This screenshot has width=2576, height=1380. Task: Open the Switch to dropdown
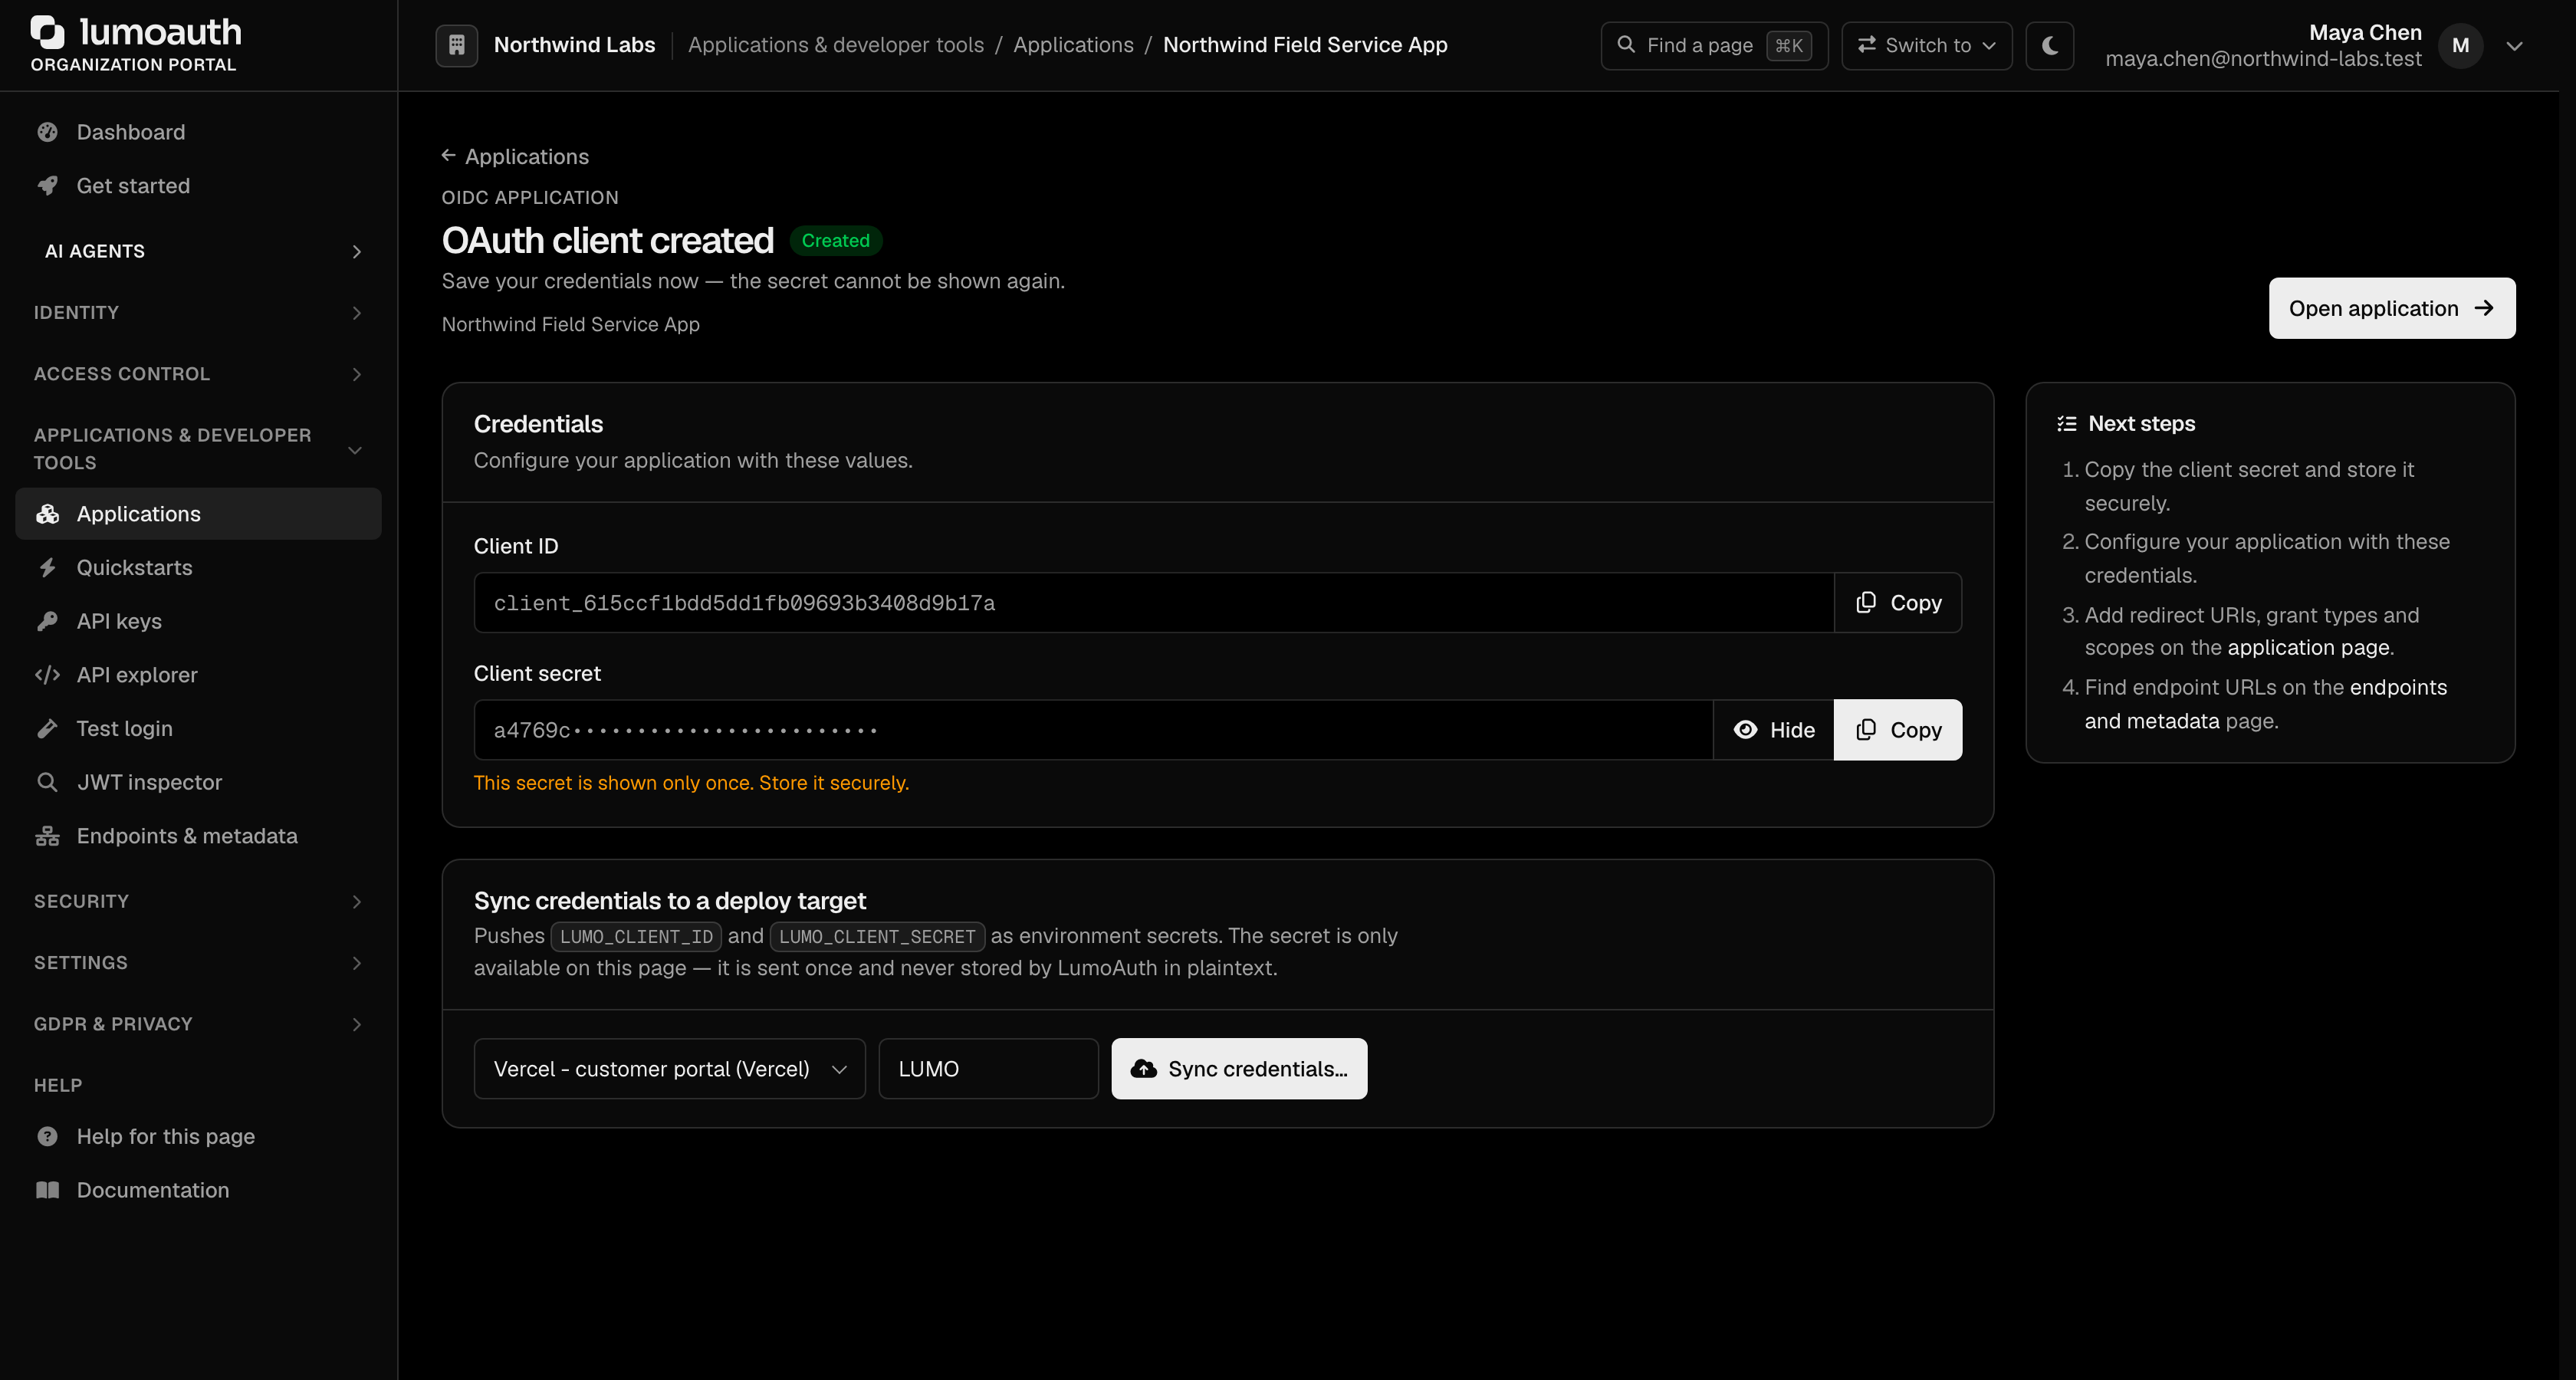pos(1927,45)
